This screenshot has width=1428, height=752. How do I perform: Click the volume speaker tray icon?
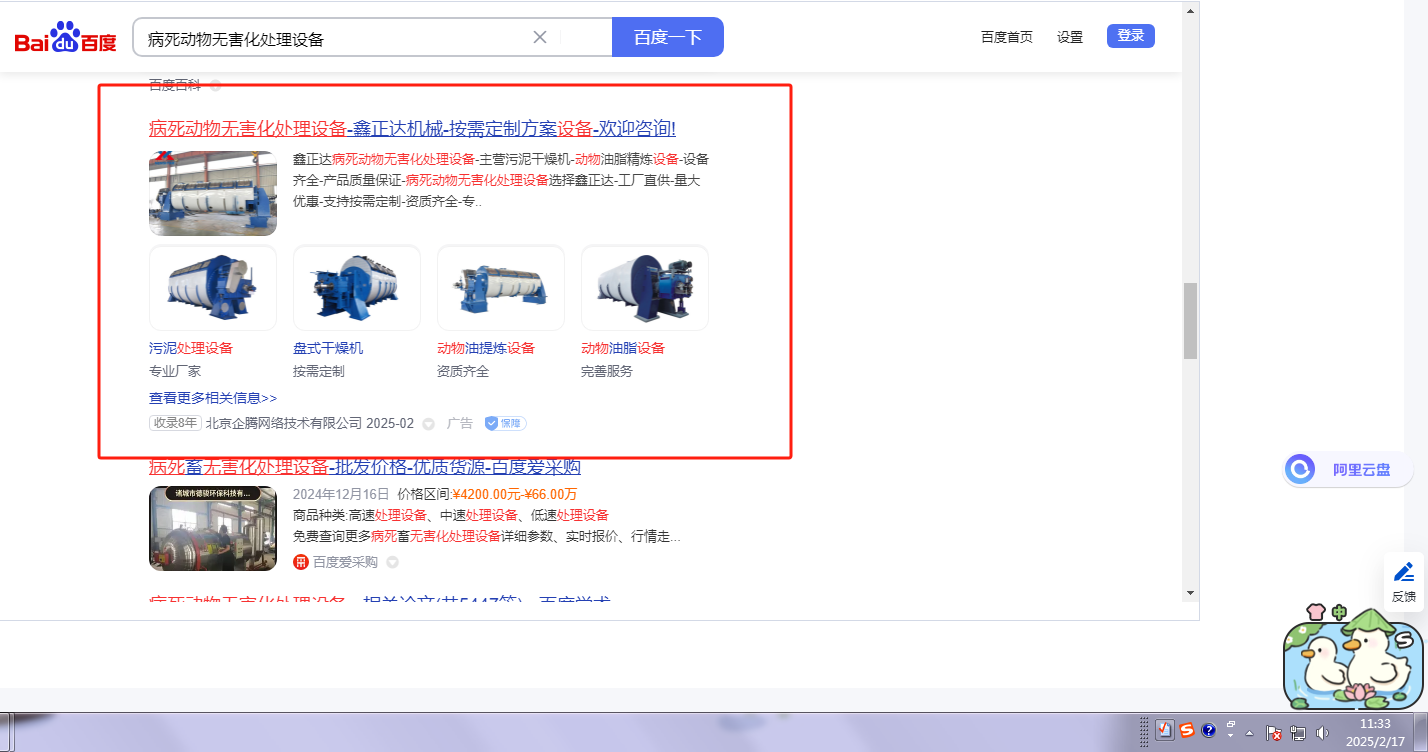pyautogui.click(x=1322, y=733)
